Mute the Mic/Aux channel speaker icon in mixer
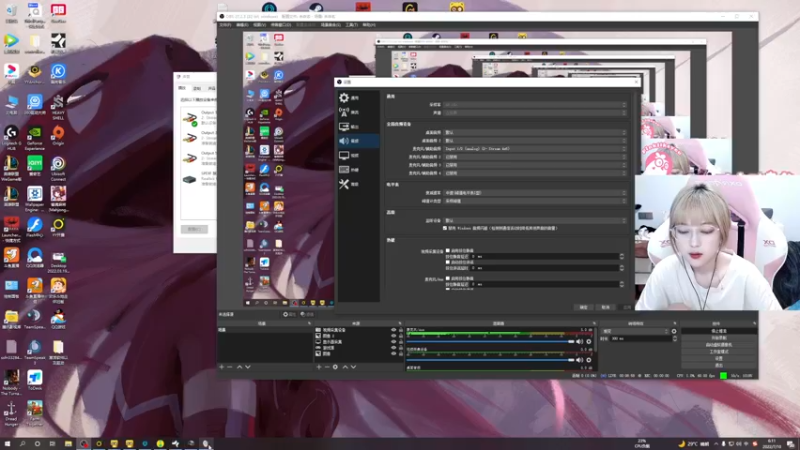 click(x=579, y=341)
